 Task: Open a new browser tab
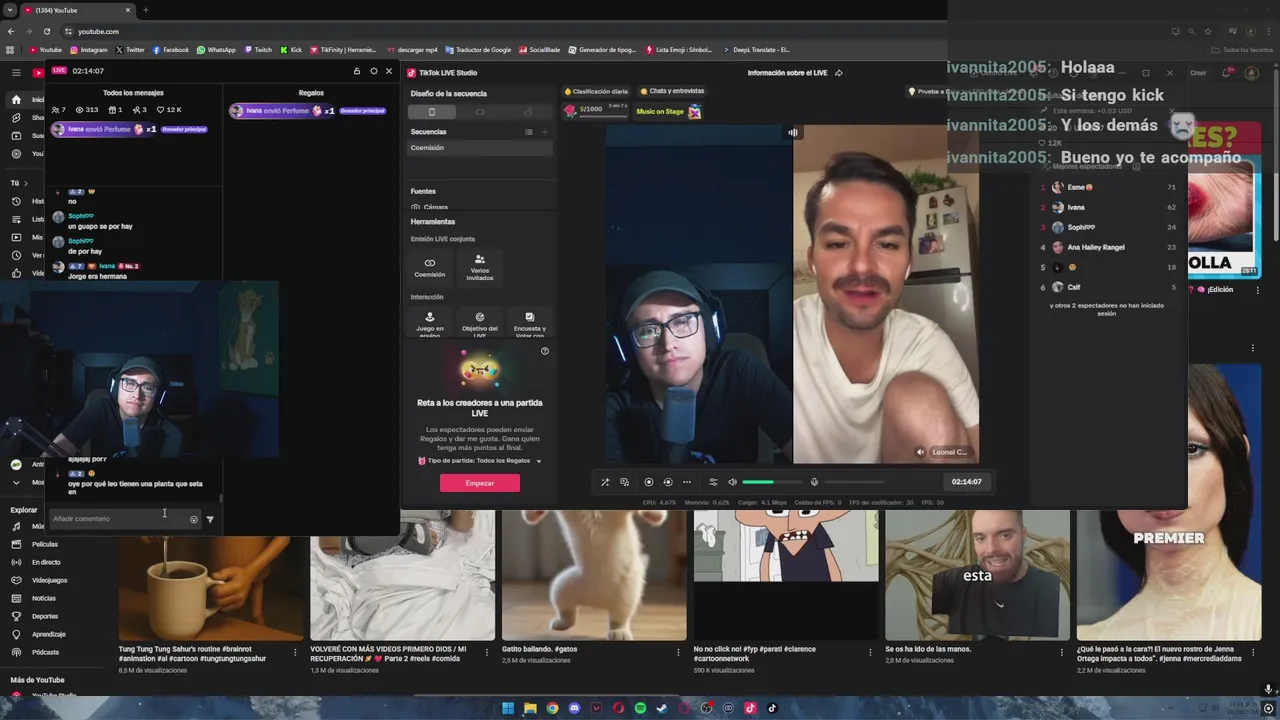point(146,10)
